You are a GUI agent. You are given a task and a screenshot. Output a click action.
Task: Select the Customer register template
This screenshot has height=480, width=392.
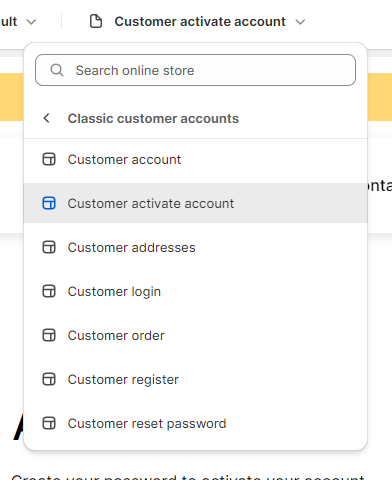[195, 379]
